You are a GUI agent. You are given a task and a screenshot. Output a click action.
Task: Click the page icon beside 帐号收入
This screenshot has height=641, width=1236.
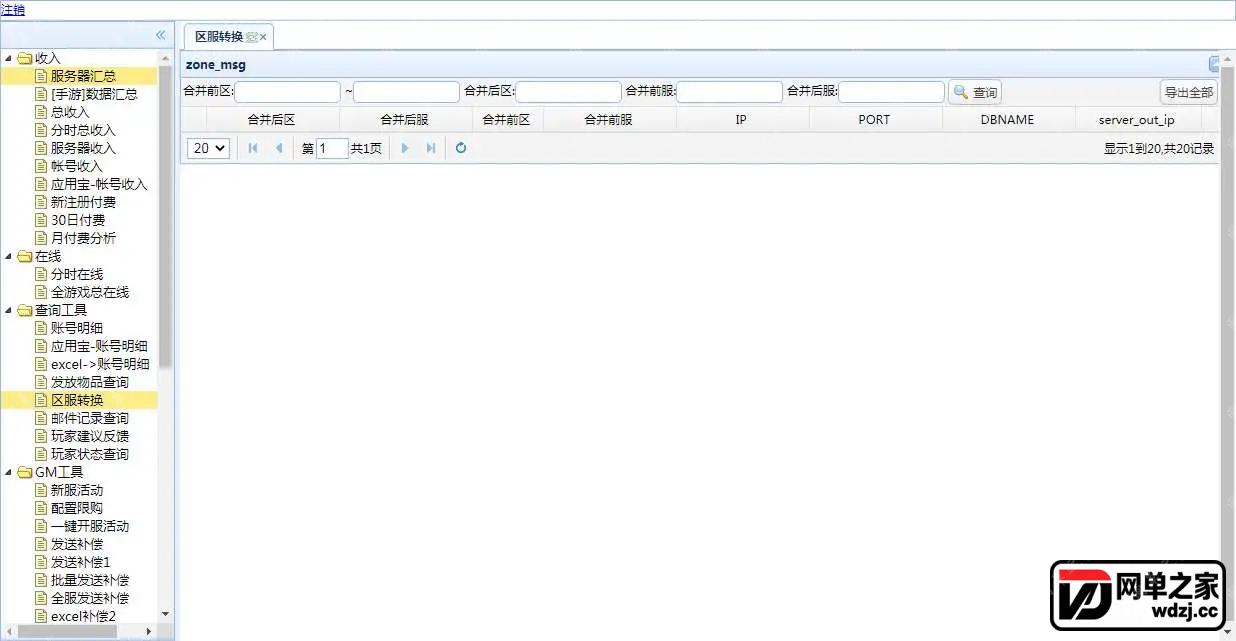click(x=41, y=166)
